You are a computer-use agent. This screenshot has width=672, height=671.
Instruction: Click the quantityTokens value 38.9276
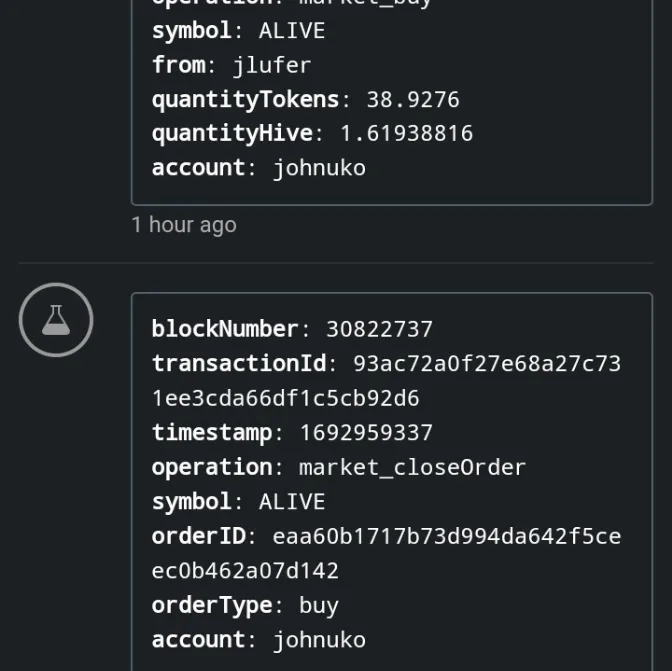[412, 100]
